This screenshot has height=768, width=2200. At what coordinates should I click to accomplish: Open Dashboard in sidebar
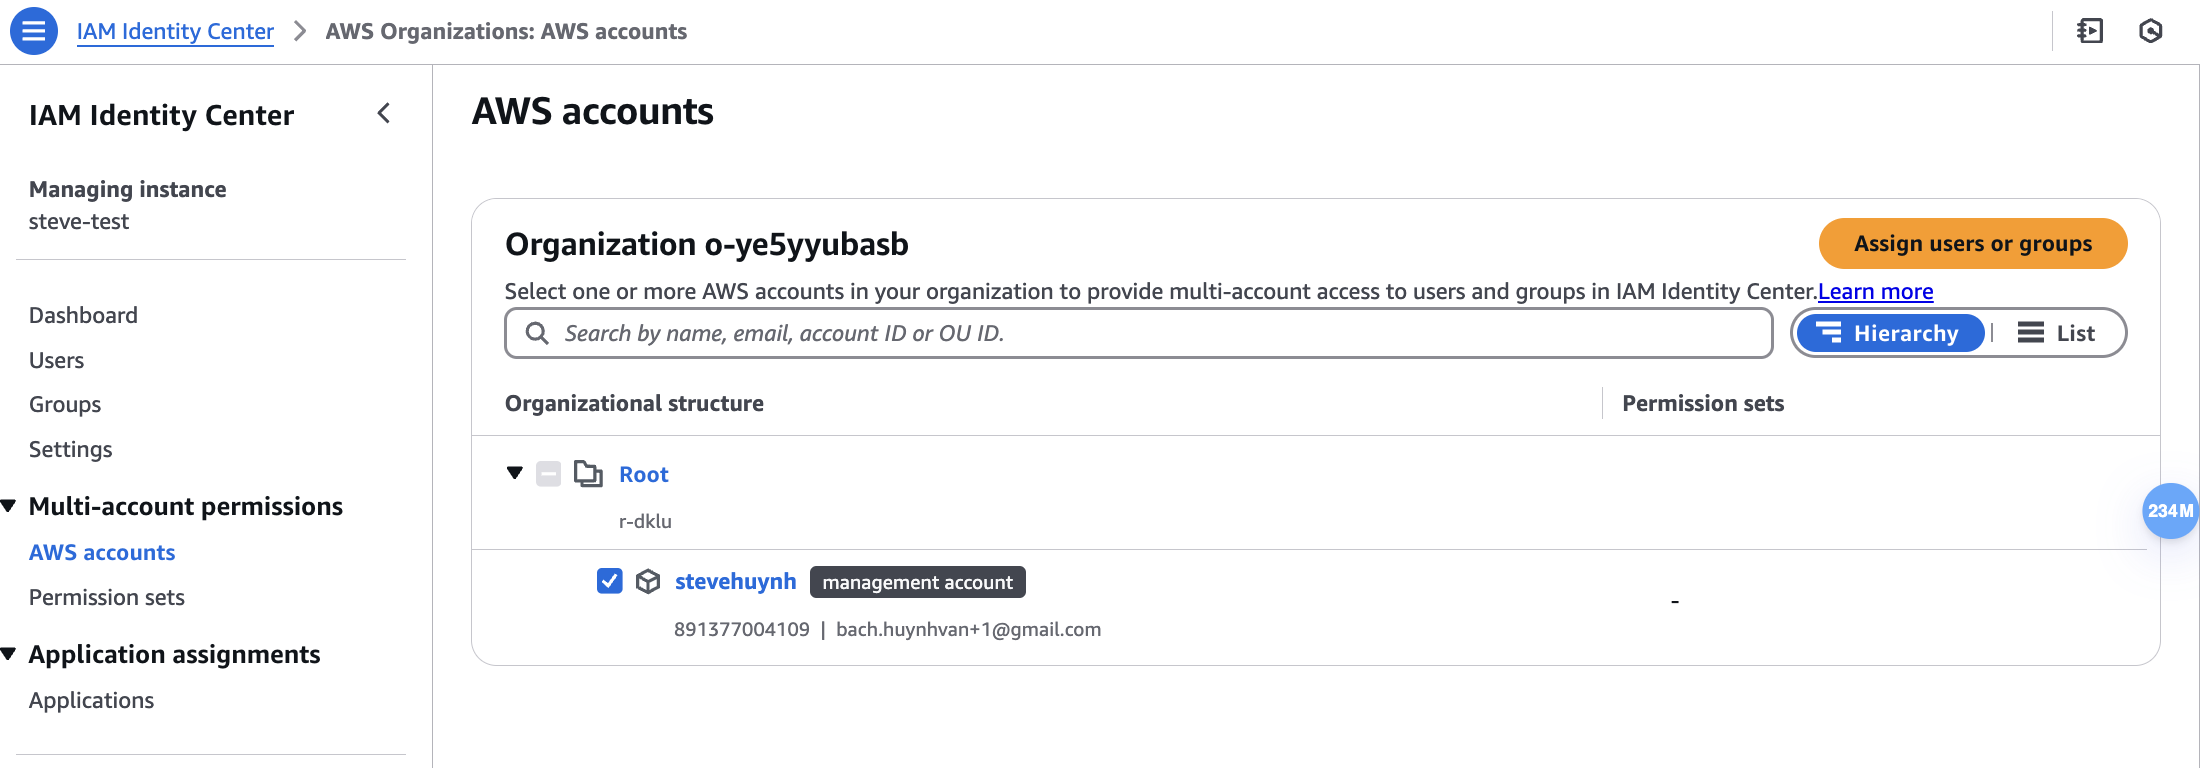[x=83, y=315]
